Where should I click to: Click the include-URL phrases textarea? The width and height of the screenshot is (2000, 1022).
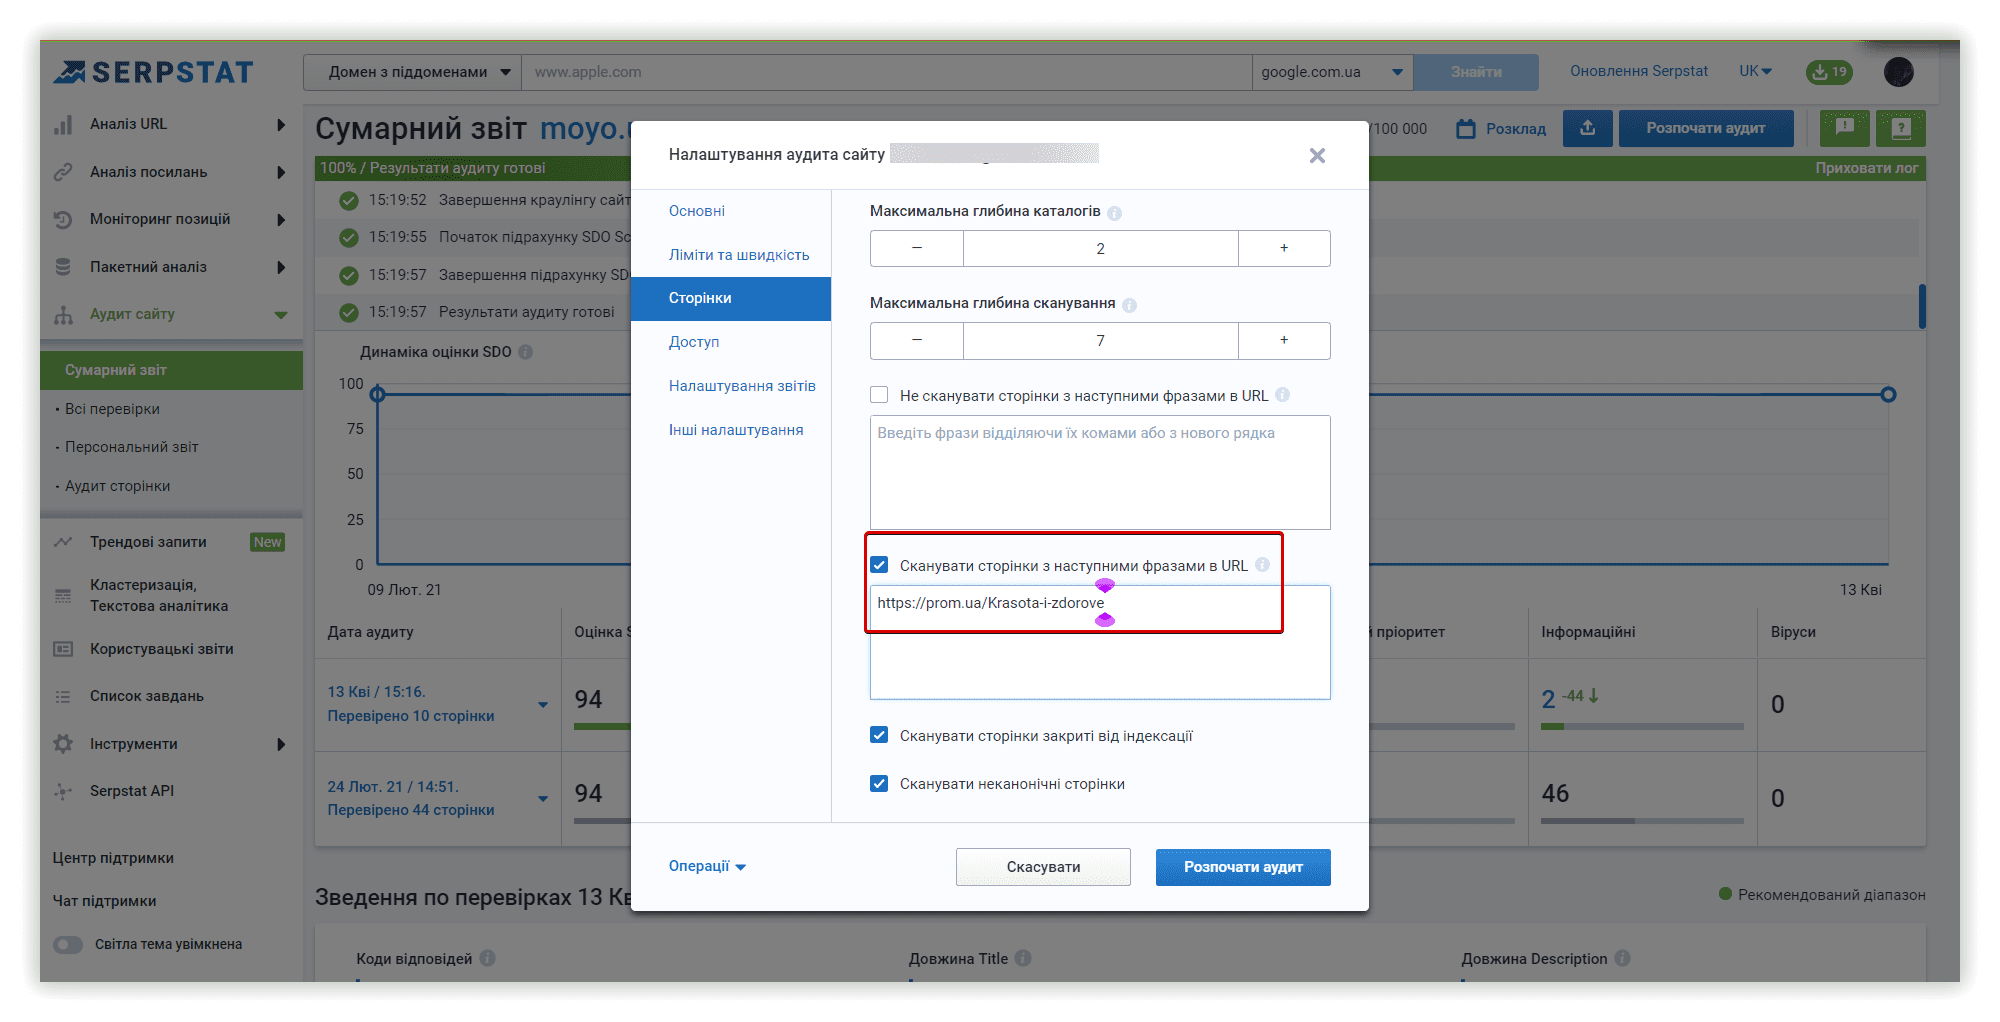[1100, 642]
